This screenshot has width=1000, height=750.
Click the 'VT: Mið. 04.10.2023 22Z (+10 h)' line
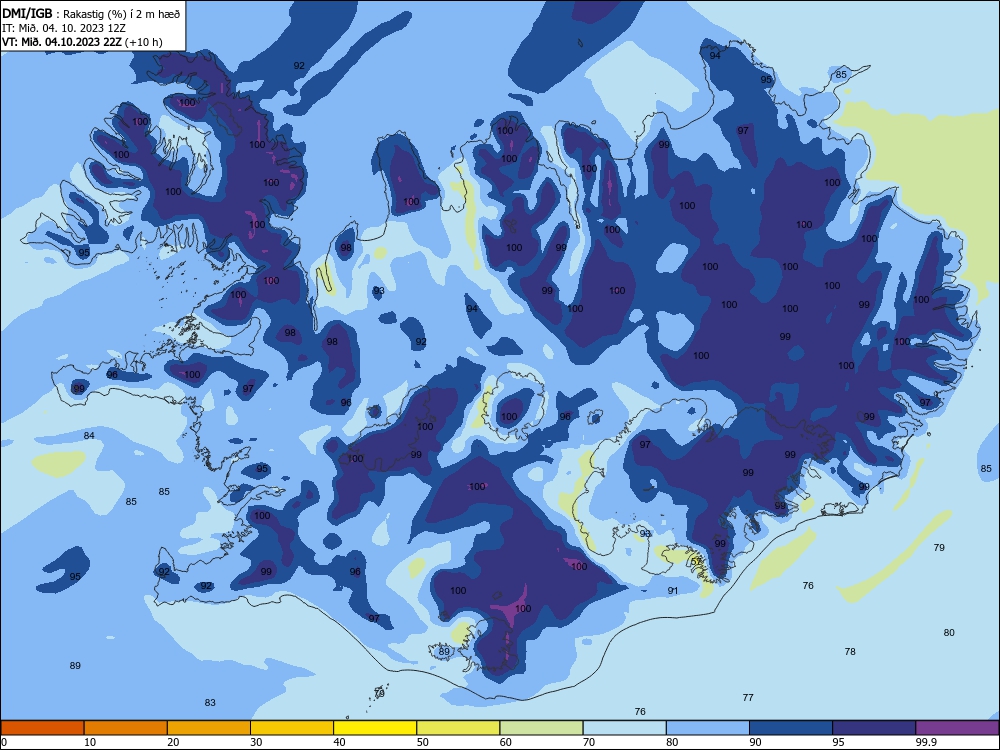point(82,42)
